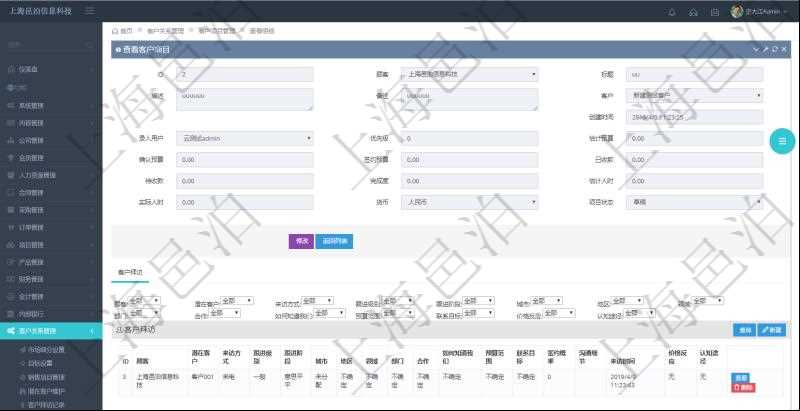This screenshot has width=800, height=411.
Task: Click the 优先级 input field
Action: pyautogui.click(x=469, y=138)
